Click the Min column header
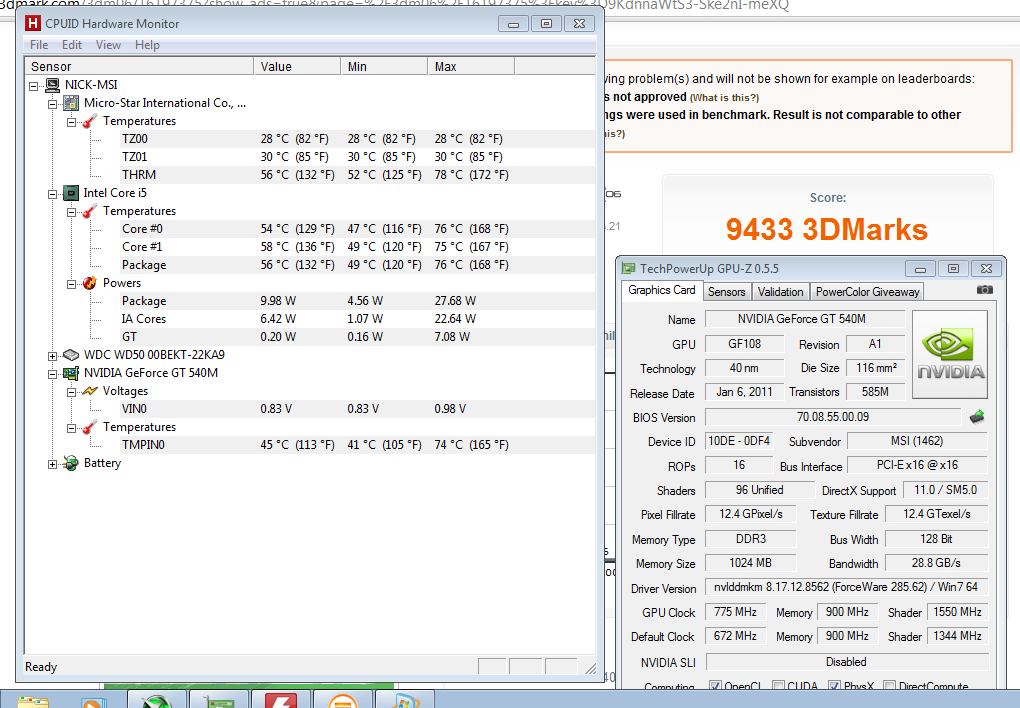 [x=384, y=66]
